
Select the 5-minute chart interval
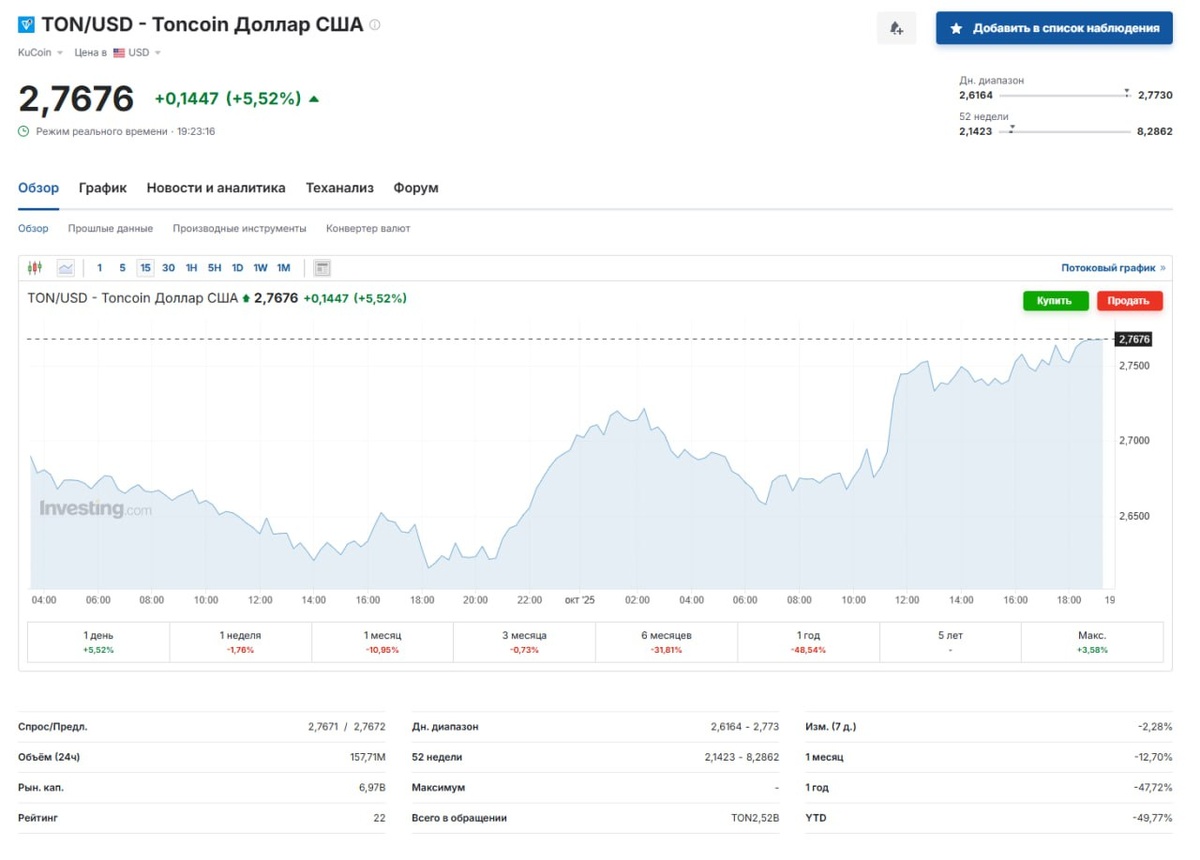(x=122, y=268)
